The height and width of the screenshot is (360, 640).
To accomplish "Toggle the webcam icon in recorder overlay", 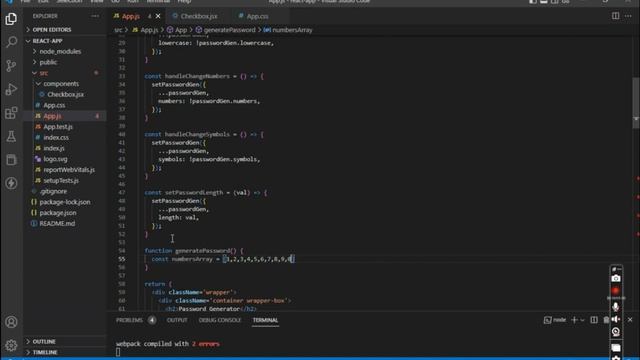I will click(616, 332).
